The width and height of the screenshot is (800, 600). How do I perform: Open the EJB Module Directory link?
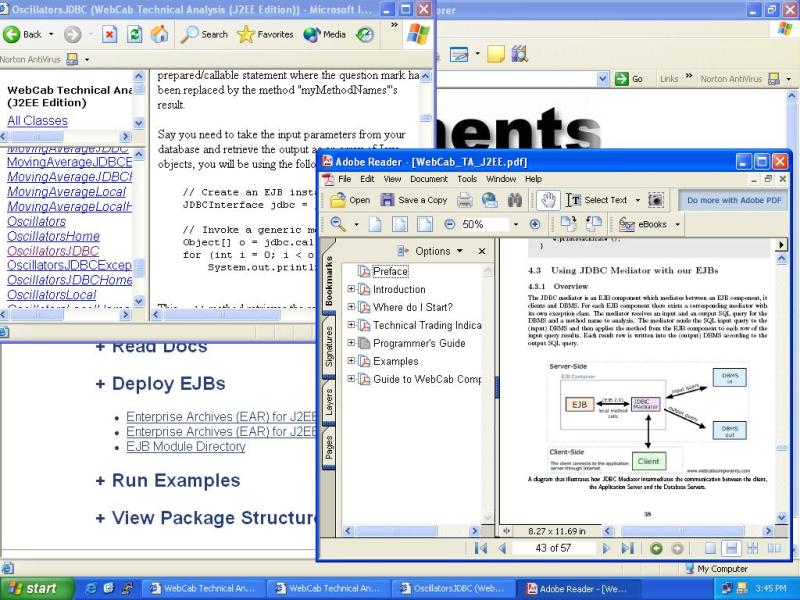[x=186, y=446]
